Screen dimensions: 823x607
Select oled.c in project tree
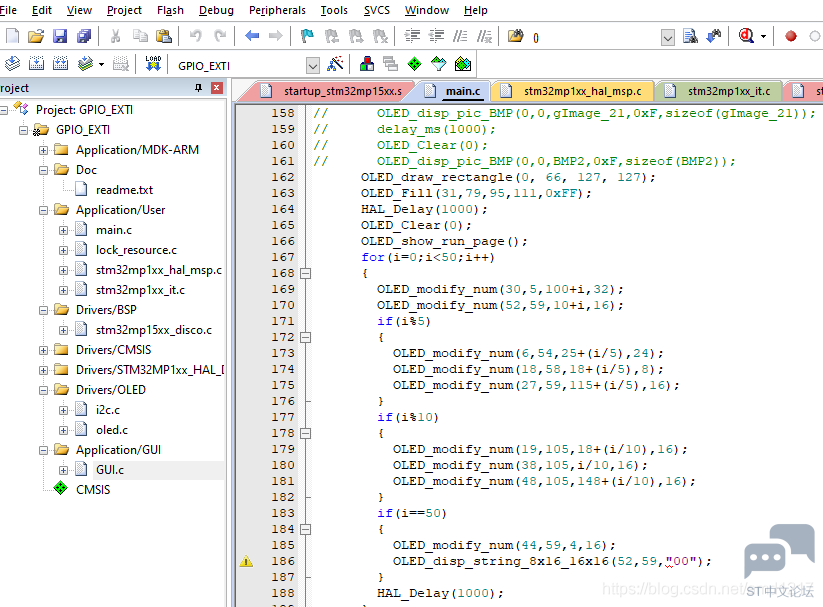point(112,430)
